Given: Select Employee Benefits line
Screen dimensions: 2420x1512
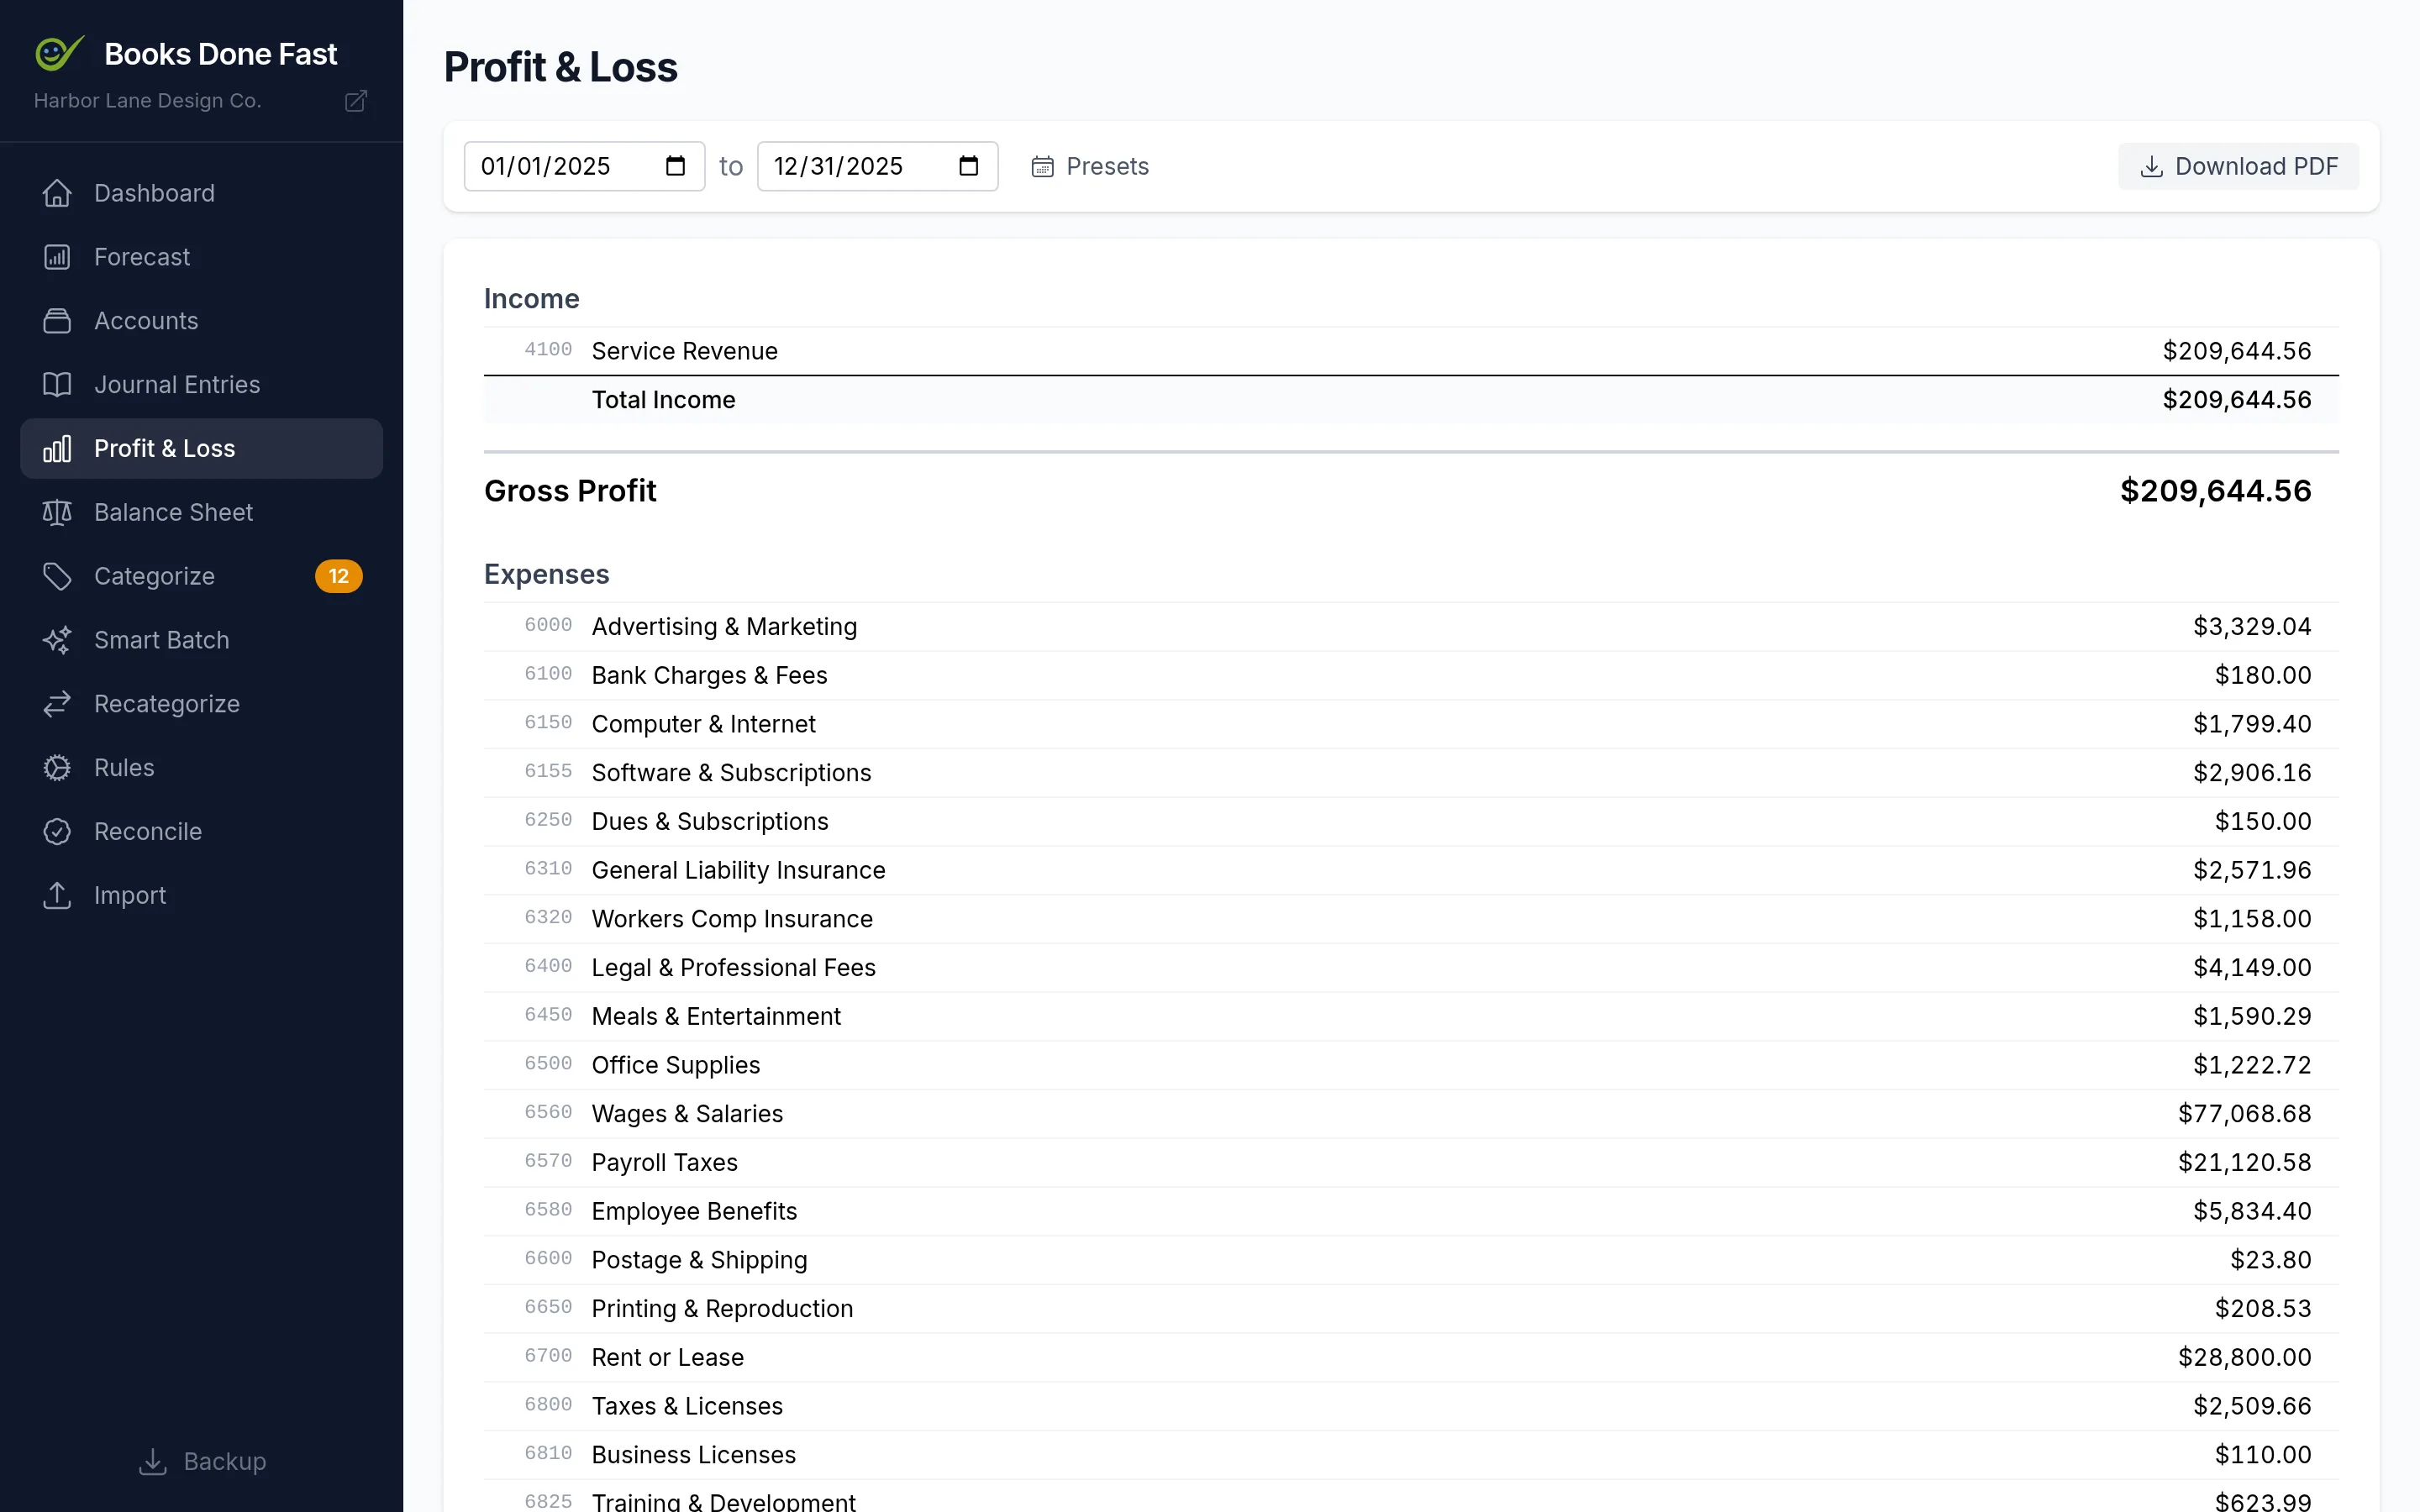Looking at the screenshot, I should (x=1411, y=1211).
